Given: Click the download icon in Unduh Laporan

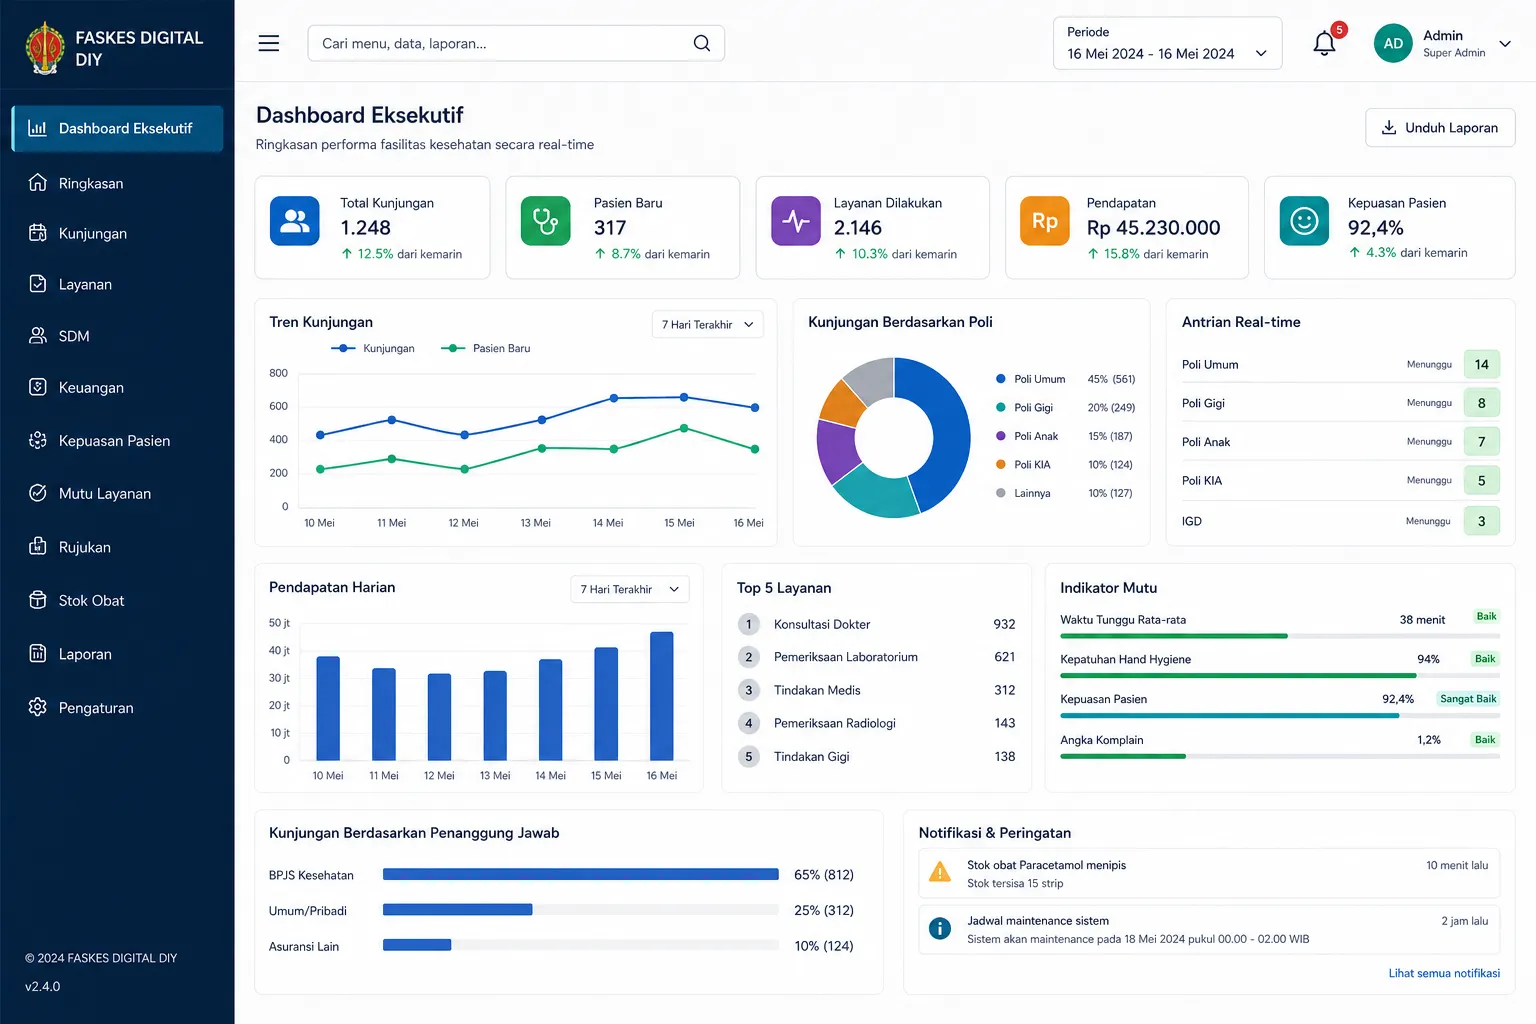Looking at the screenshot, I should [x=1389, y=128].
